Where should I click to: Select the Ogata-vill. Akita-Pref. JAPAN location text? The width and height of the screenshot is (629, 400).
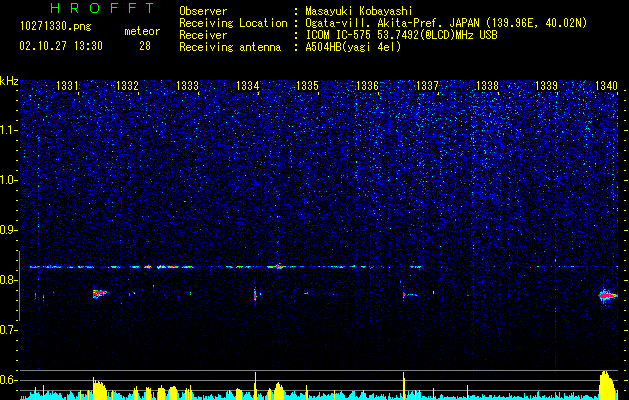point(446,24)
